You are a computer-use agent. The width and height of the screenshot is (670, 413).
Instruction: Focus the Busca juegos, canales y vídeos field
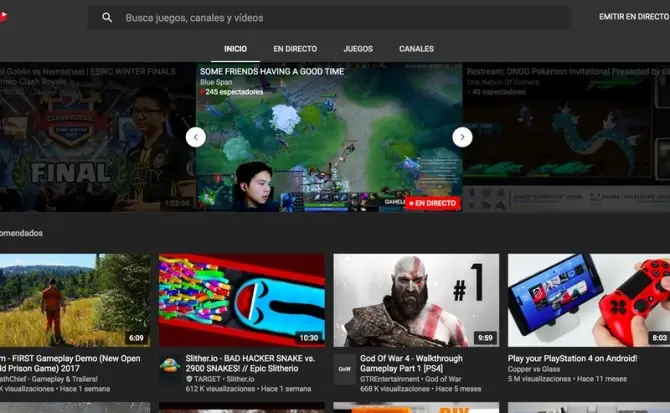coord(329,18)
